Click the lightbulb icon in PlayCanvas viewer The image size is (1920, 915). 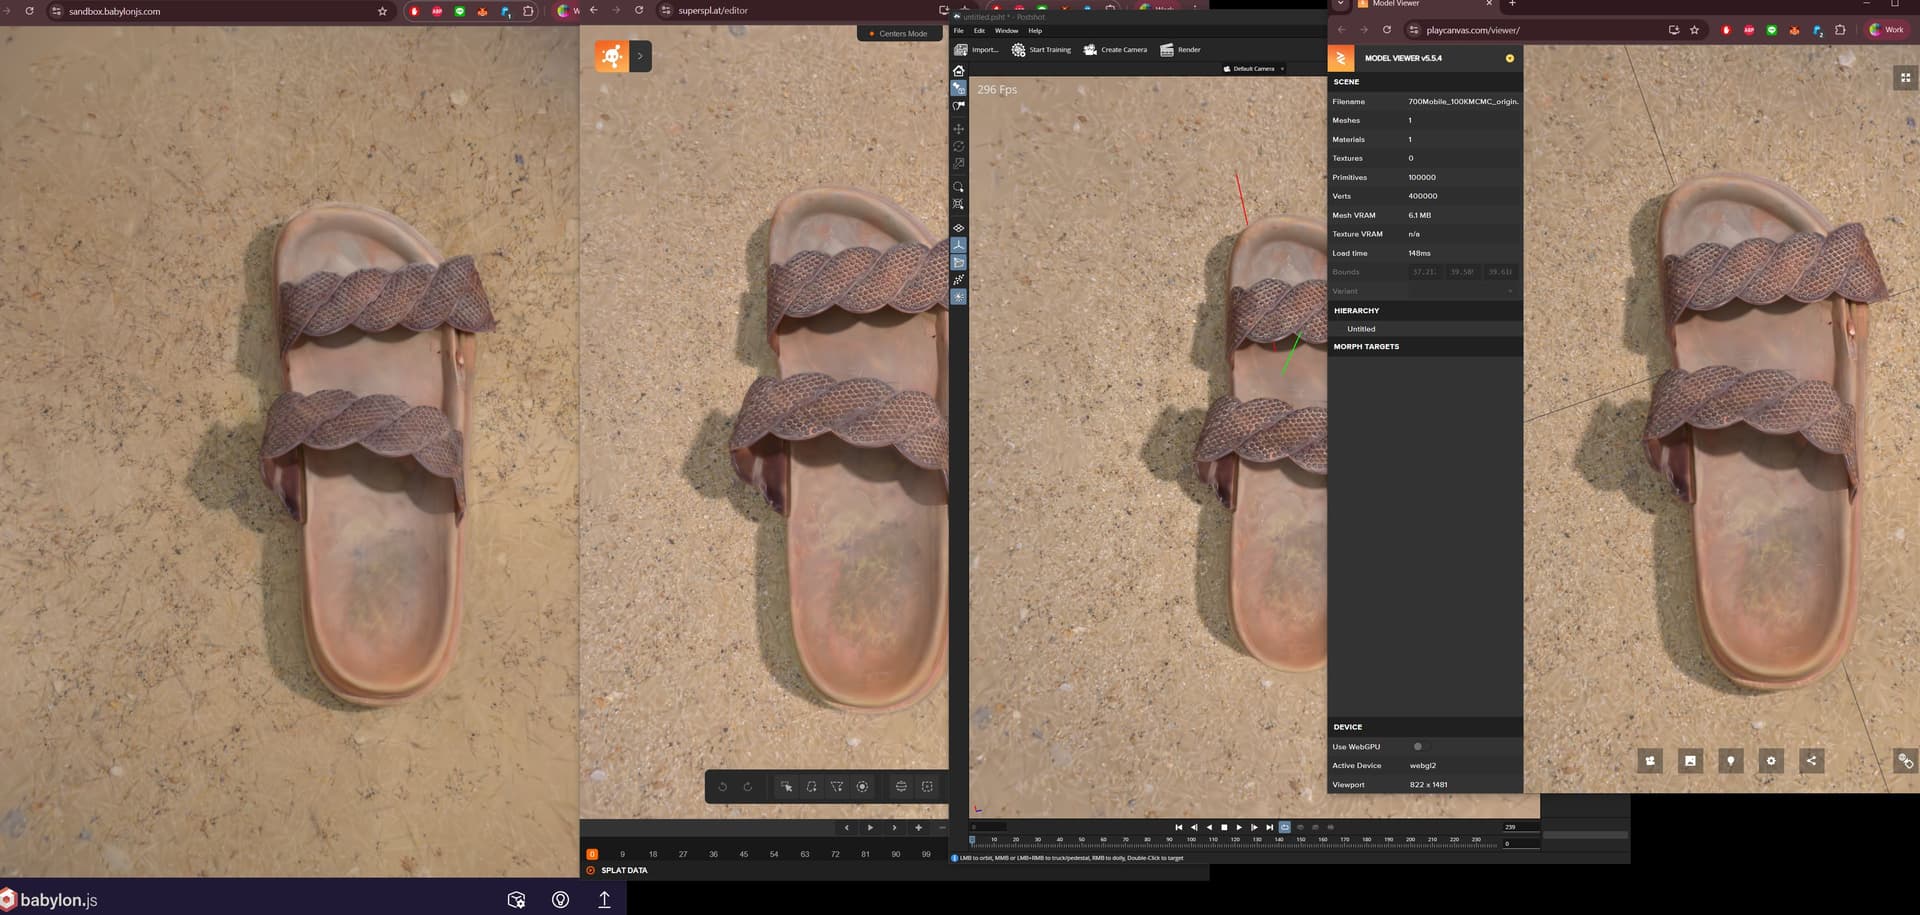click(x=1730, y=761)
